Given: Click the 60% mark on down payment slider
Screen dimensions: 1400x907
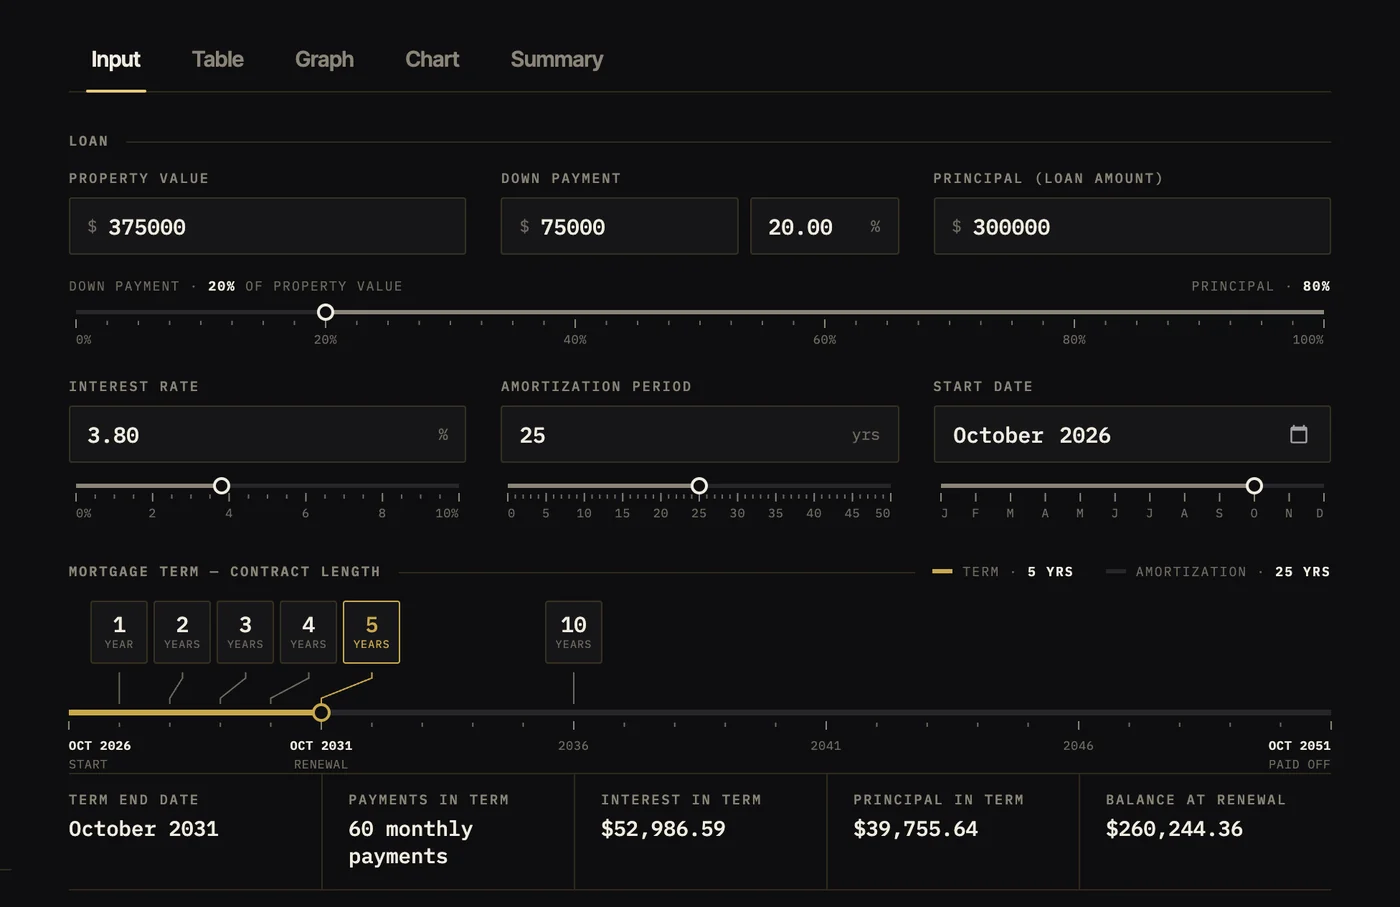Looking at the screenshot, I should [825, 340].
